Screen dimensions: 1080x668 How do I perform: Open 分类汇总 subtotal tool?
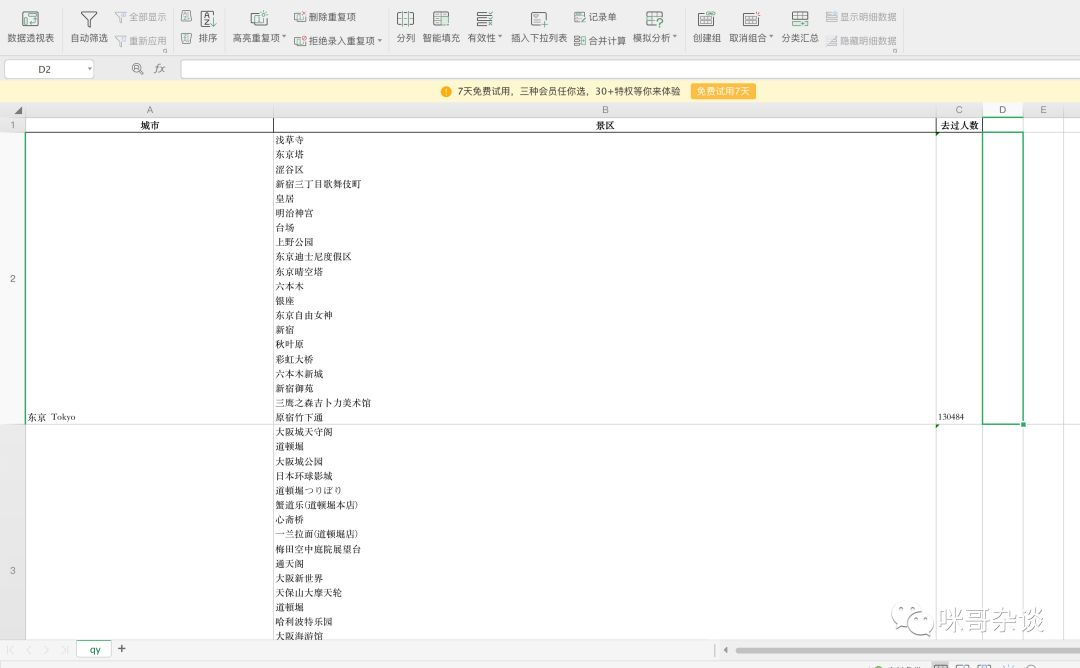pos(800,27)
